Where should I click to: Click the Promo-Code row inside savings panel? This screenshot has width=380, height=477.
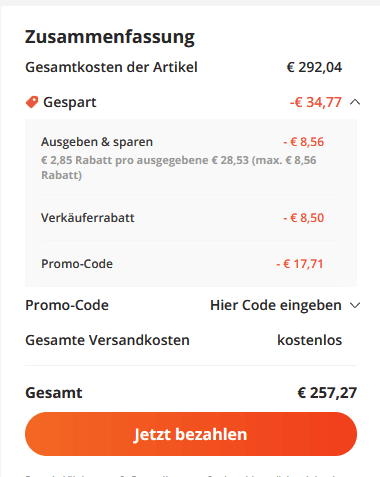[x=191, y=264]
